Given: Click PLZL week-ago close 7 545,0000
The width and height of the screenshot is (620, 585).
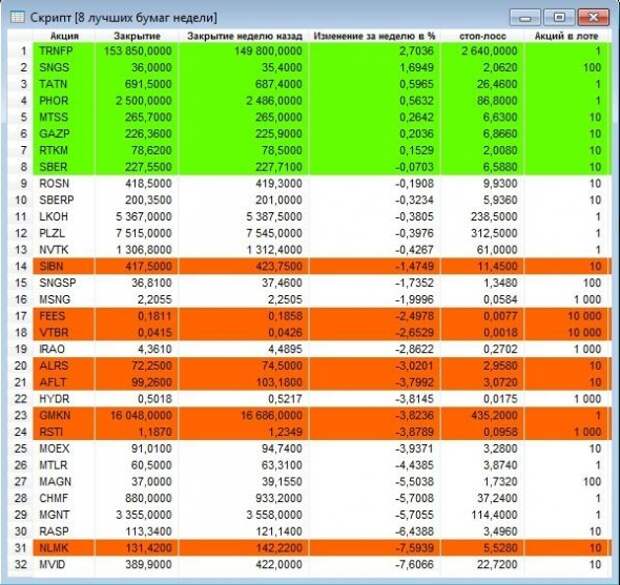Looking at the screenshot, I should coord(274,233).
